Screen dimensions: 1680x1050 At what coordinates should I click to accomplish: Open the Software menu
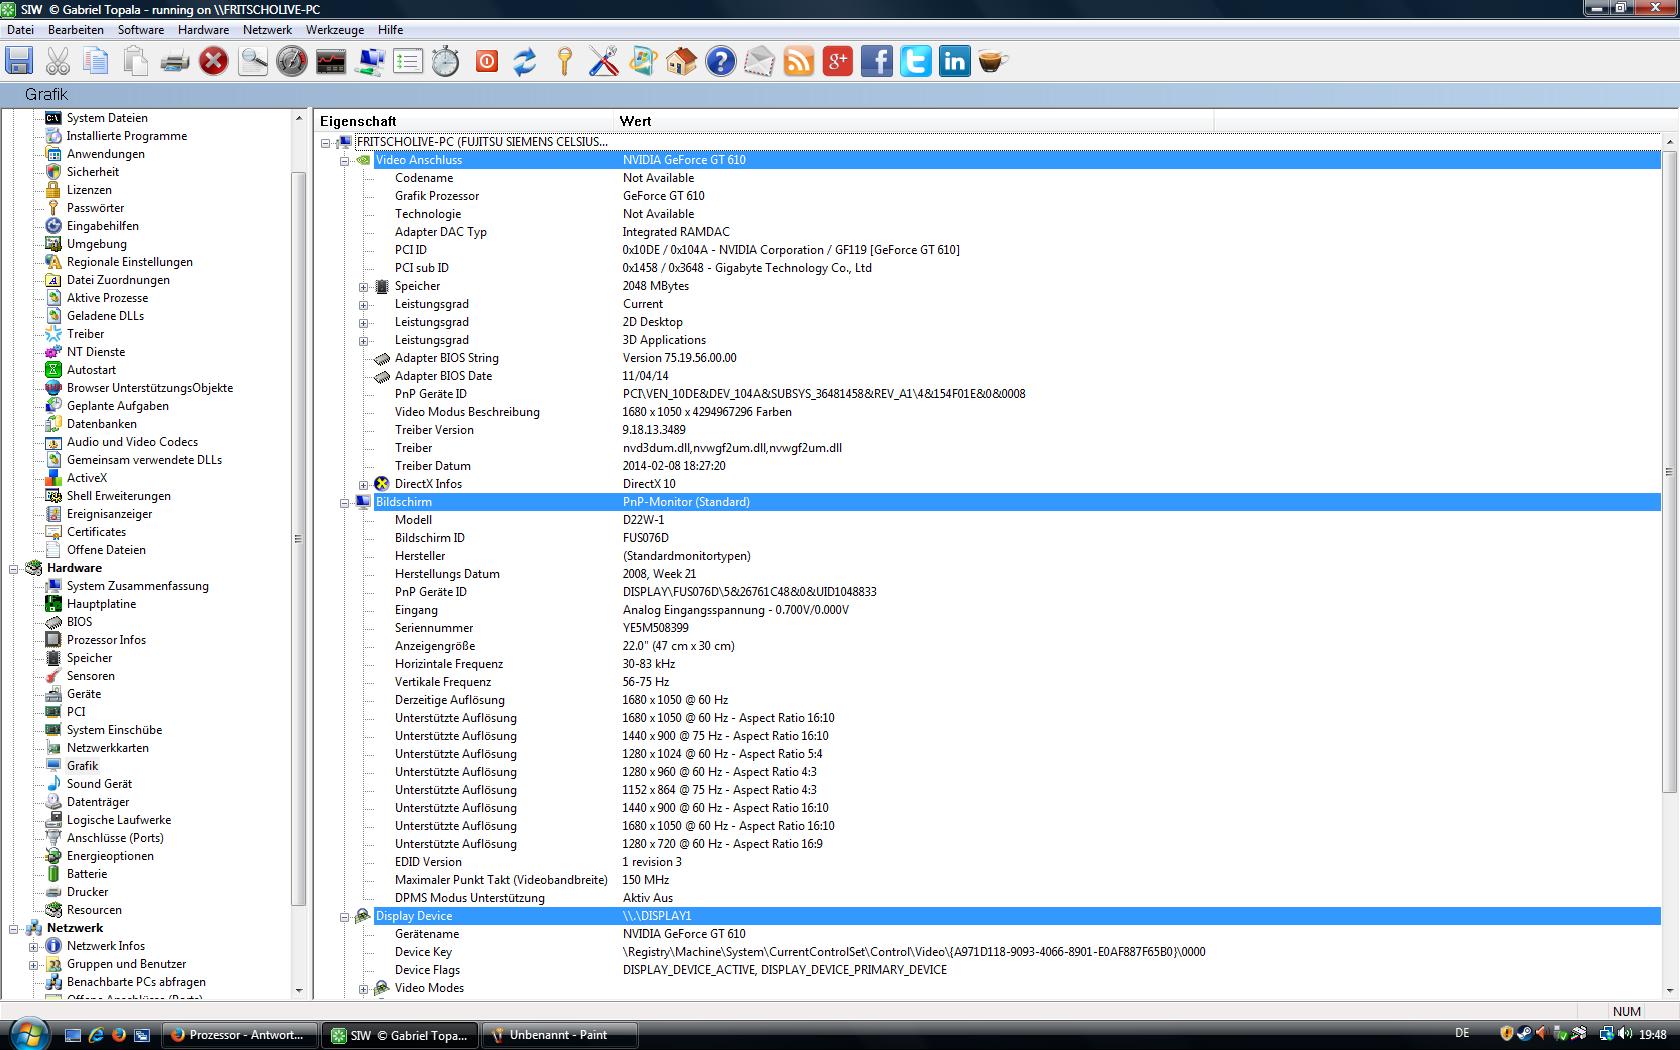[x=141, y=30]
